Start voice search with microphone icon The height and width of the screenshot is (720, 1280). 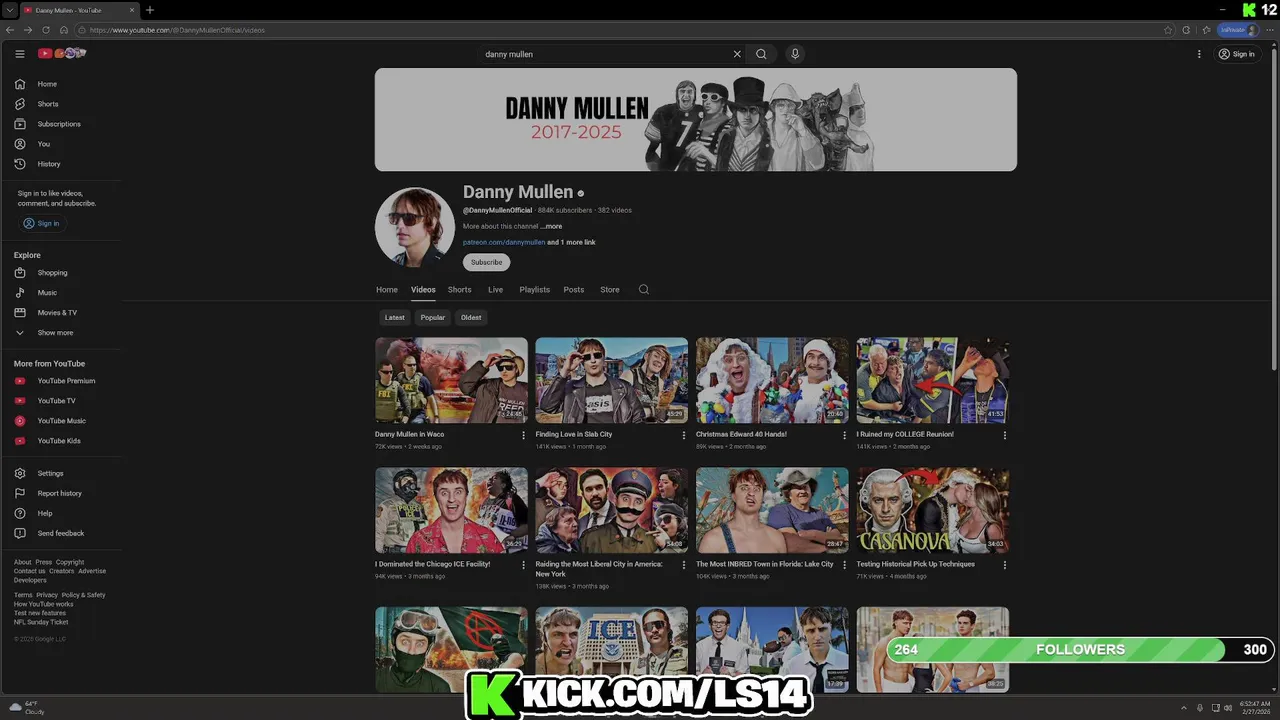(x=795, y=54)
